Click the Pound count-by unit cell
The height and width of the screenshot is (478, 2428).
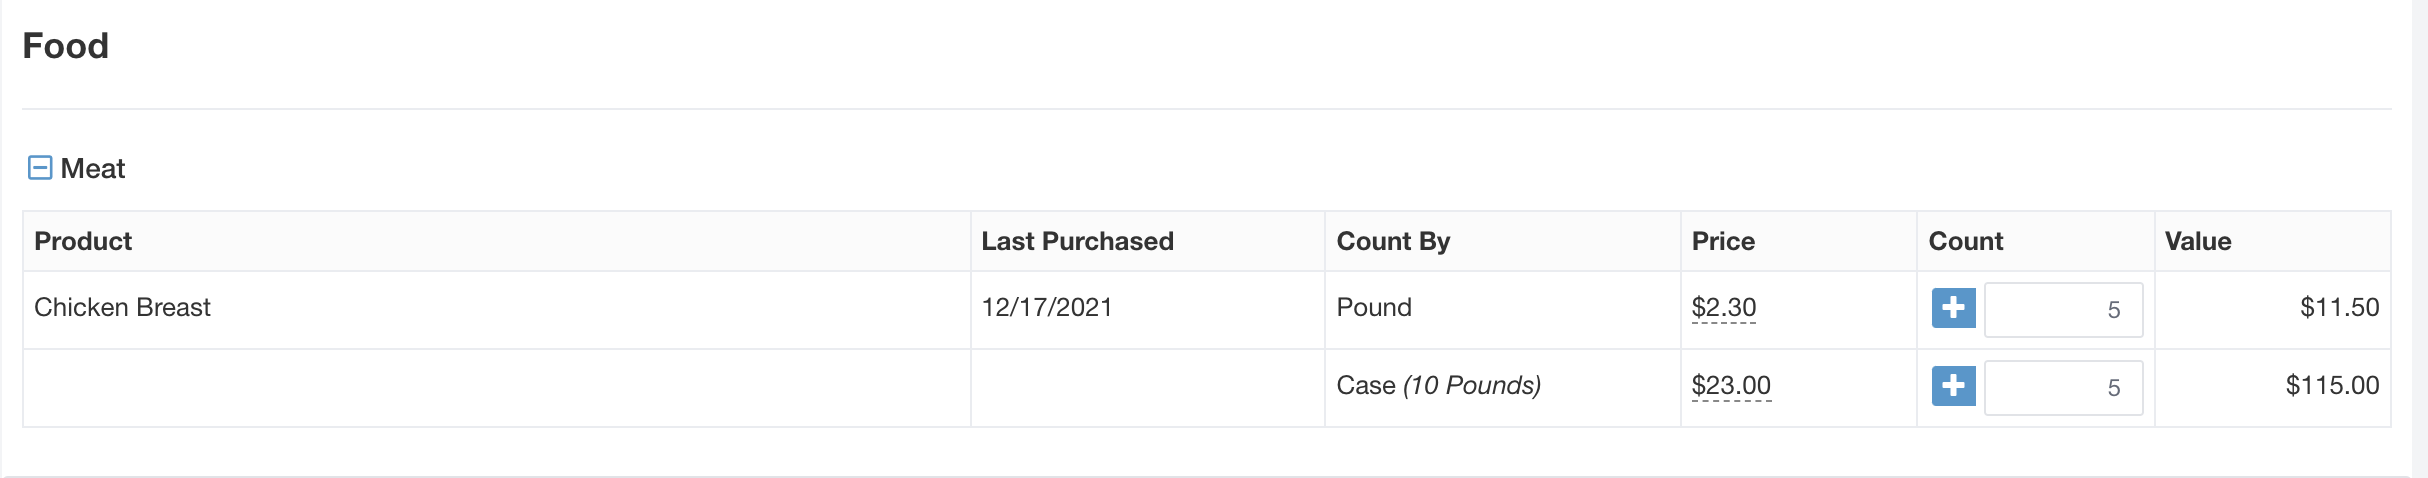[x=1374, y=307]
